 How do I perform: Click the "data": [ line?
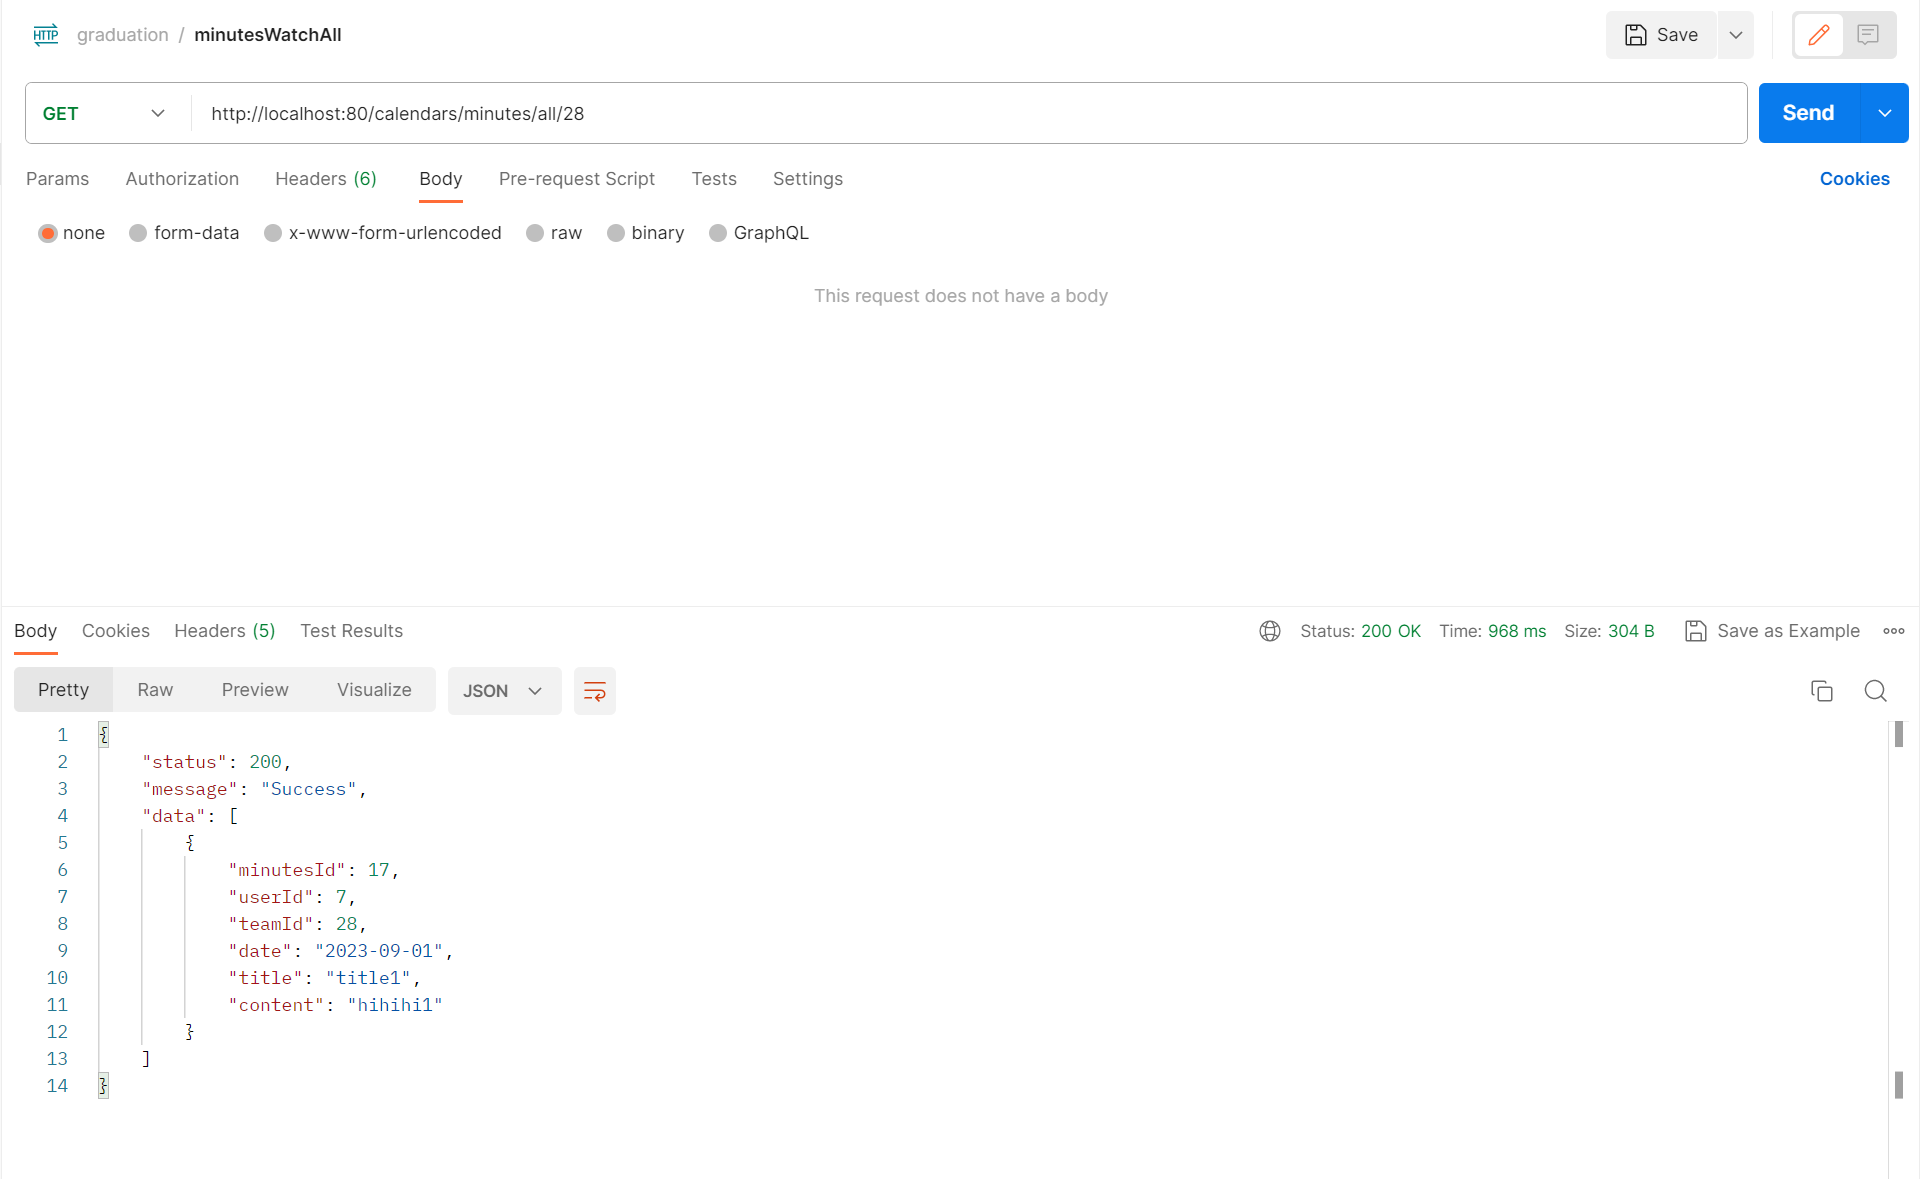(x=190, y=816)
